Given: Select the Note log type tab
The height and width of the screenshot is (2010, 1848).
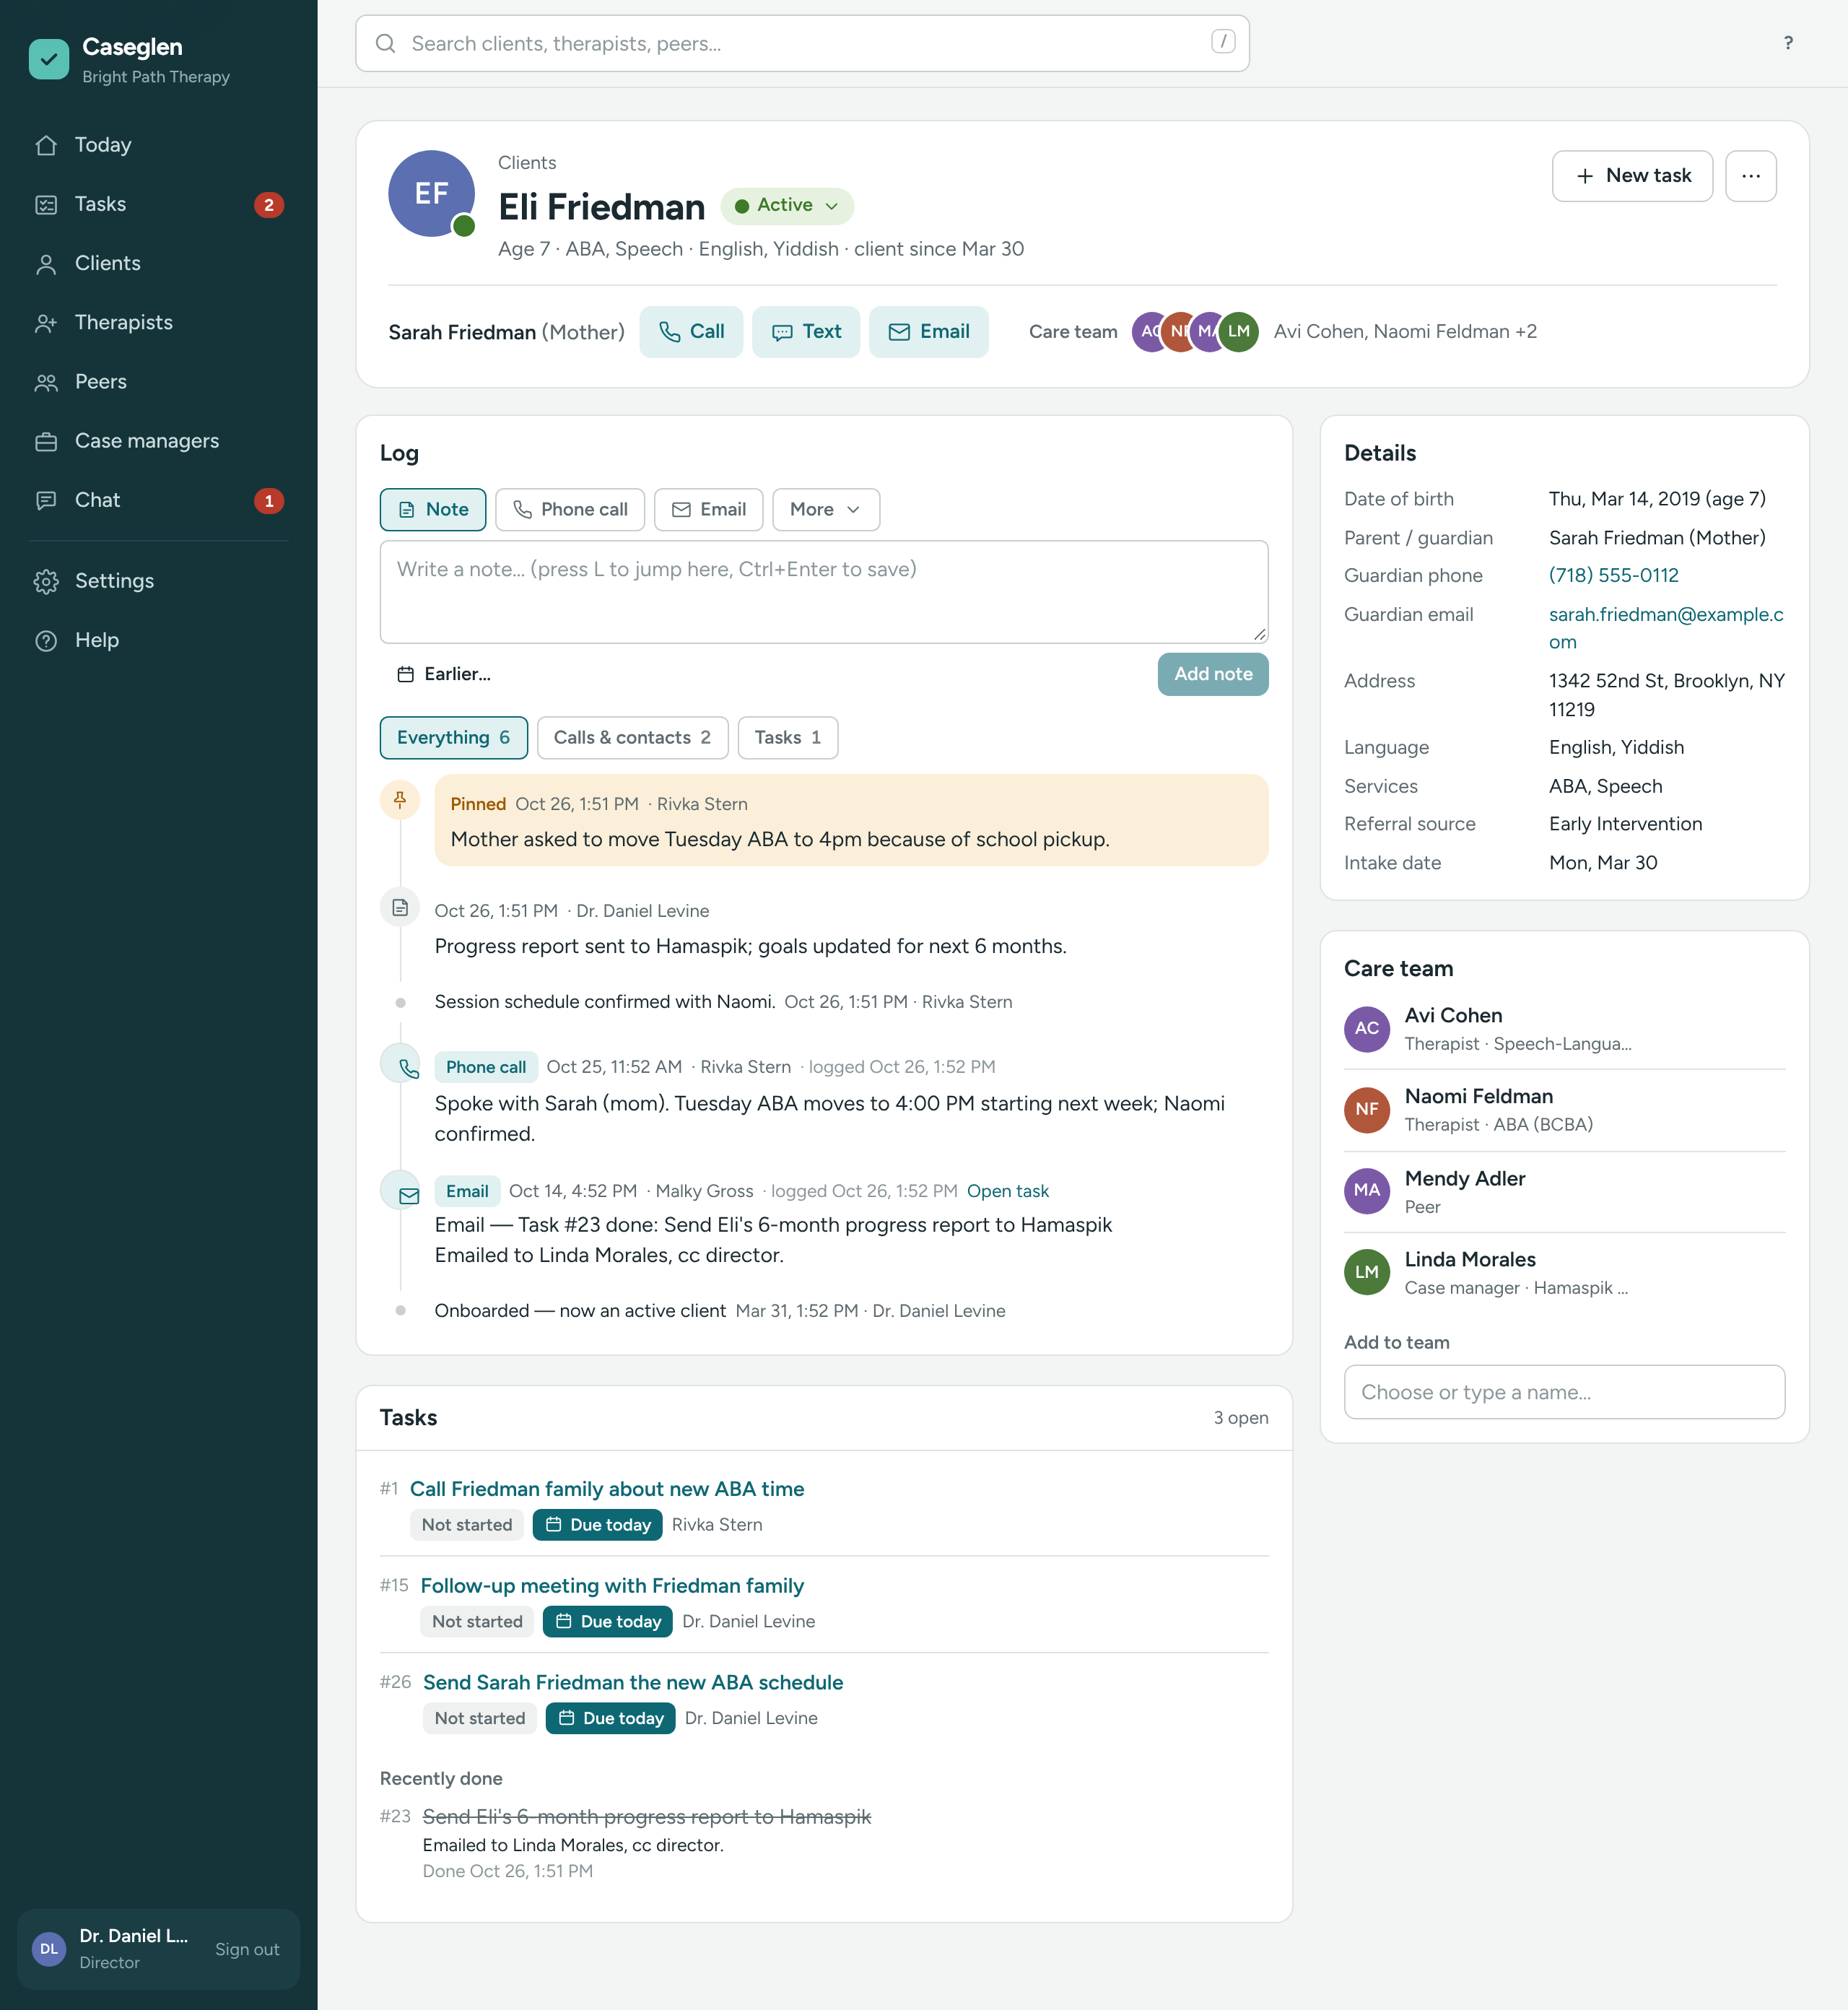Looking at the screenshot, I should 433,510.
